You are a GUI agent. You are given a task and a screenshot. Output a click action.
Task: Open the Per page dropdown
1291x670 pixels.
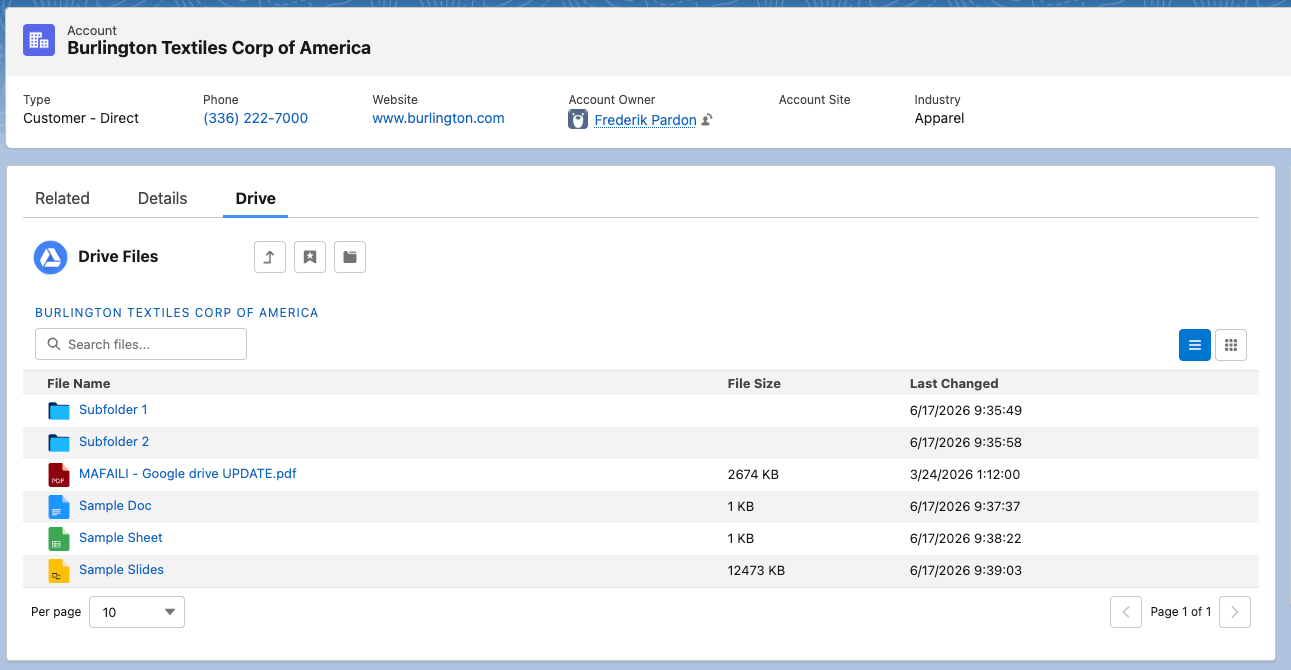tap(137, 612)
